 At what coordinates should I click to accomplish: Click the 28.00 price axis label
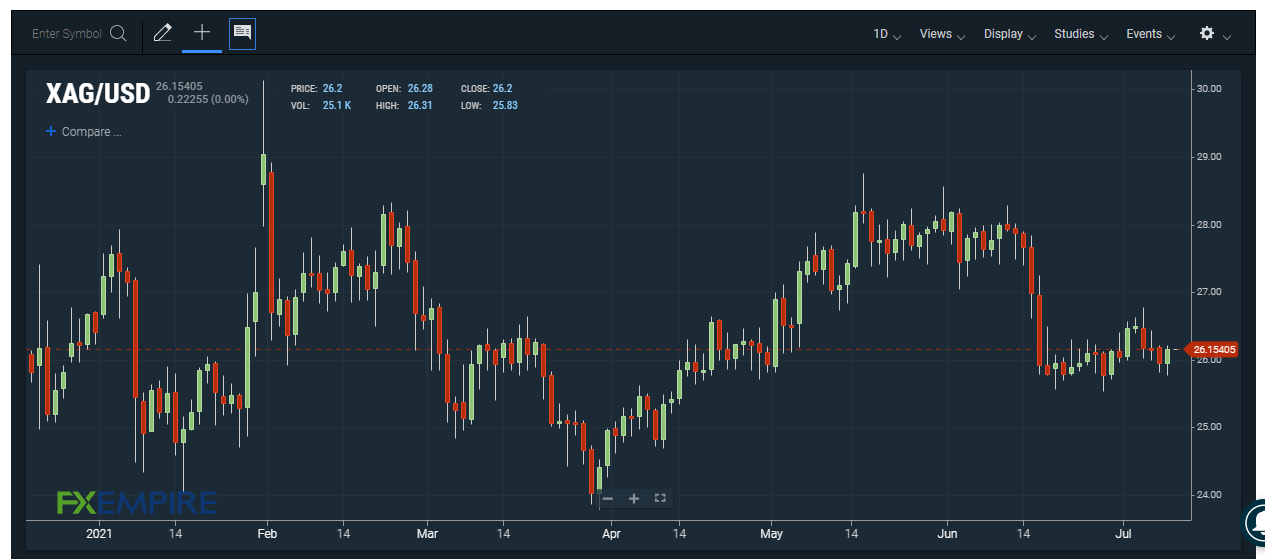click(x=1208, y=224)
